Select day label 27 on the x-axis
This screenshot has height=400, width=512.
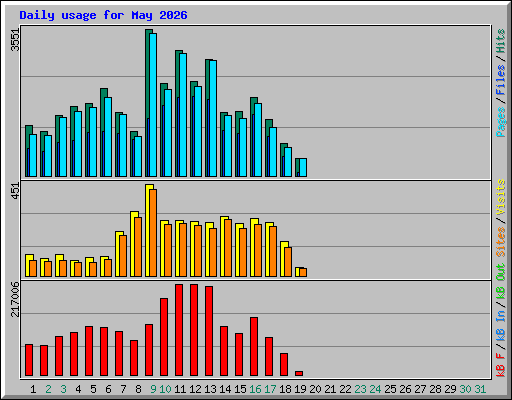pyautogui.click(x=420, y=389)
